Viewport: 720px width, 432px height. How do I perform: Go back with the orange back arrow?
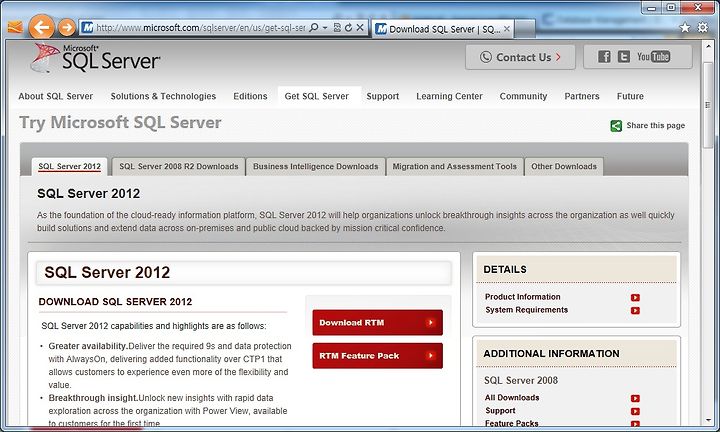pos(41,28)
